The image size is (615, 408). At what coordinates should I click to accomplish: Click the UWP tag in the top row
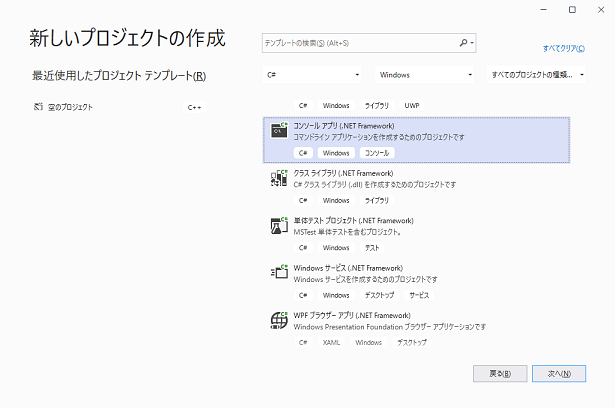412,106
